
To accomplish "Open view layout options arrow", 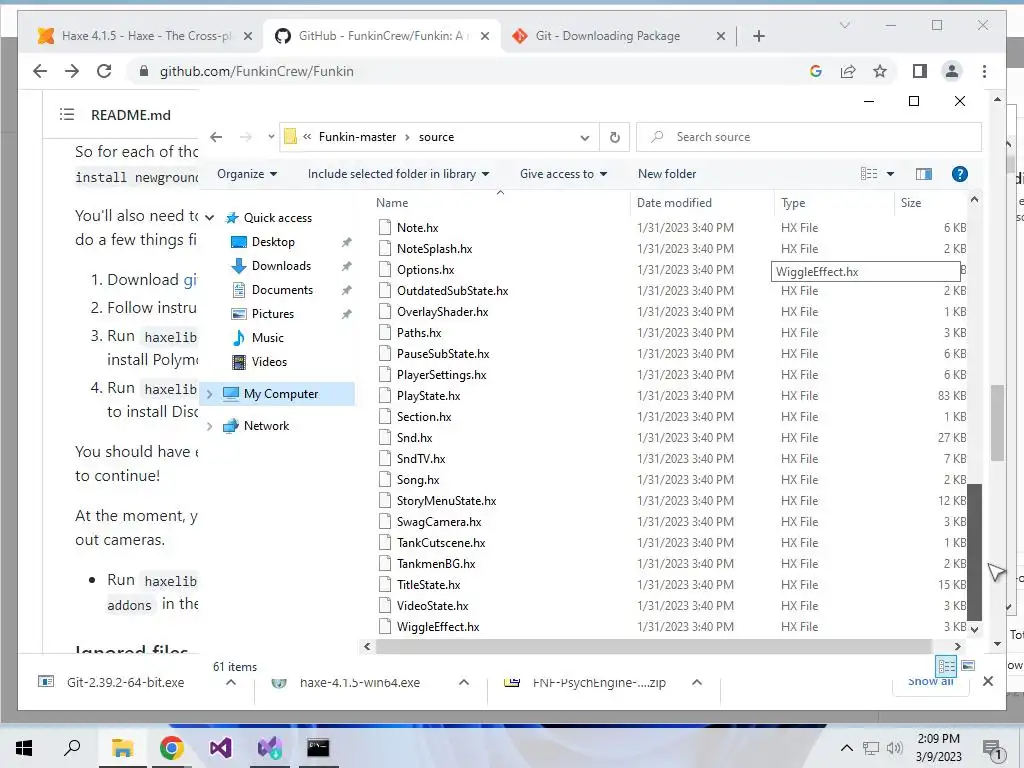I will pos(890,174).
